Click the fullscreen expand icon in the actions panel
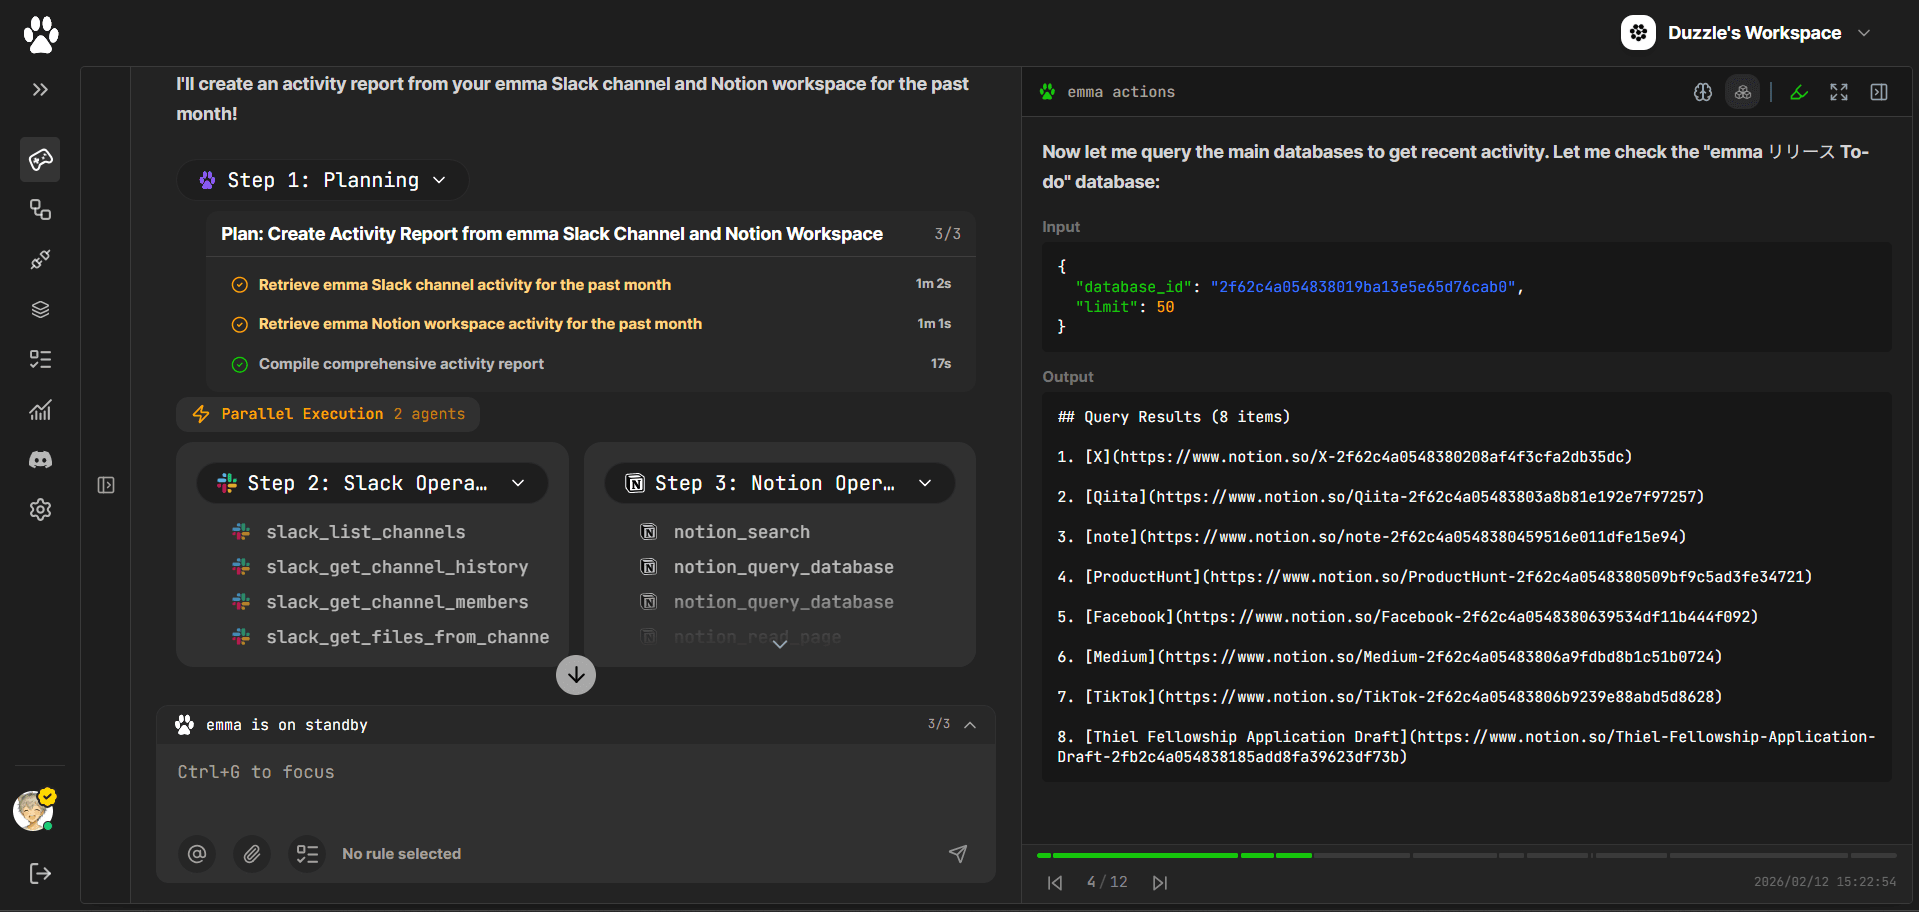This screenshot has width=1919, height=912. pyautogui.click(x=1839, y=92)
